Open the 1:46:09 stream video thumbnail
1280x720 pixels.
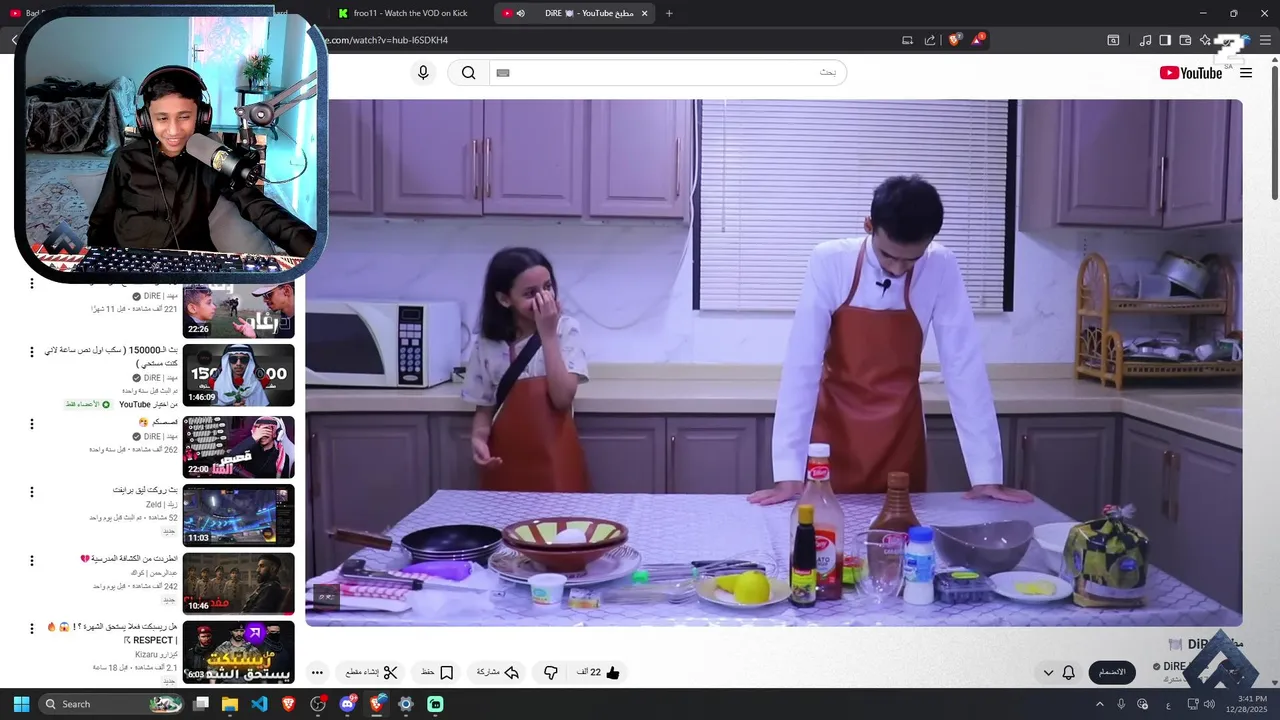(x=238, y=376)
